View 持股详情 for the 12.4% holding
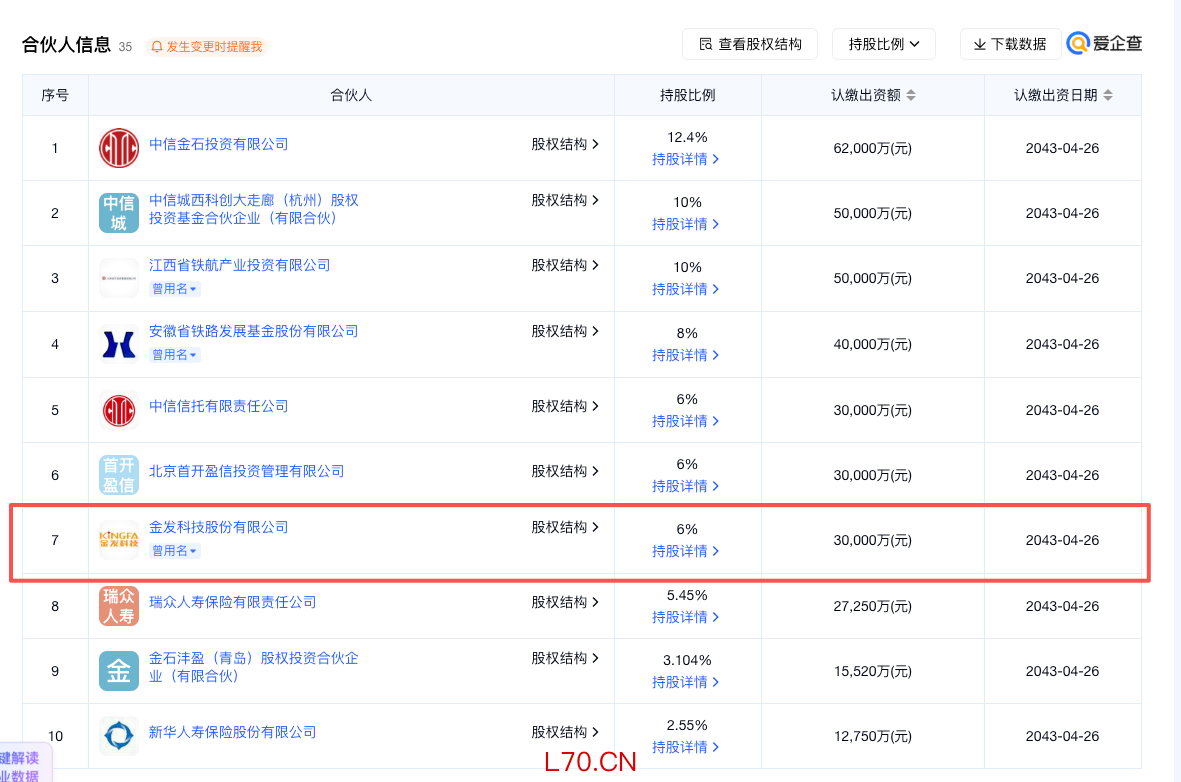Viewport: 1181px width, 782px height. coord(685,159)
